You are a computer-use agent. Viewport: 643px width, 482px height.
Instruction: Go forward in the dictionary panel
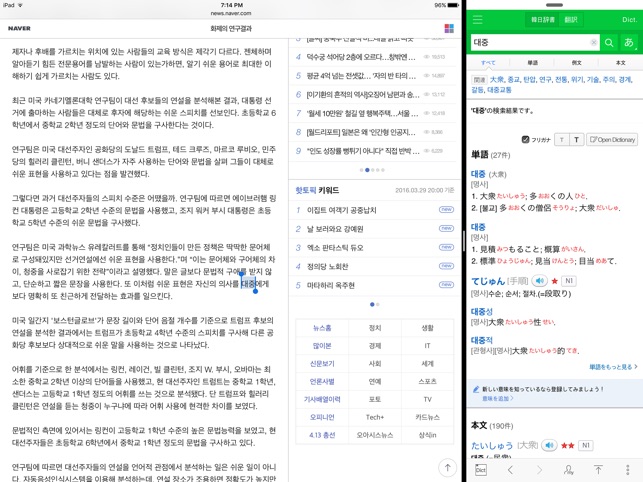click(x=539, y=470)
